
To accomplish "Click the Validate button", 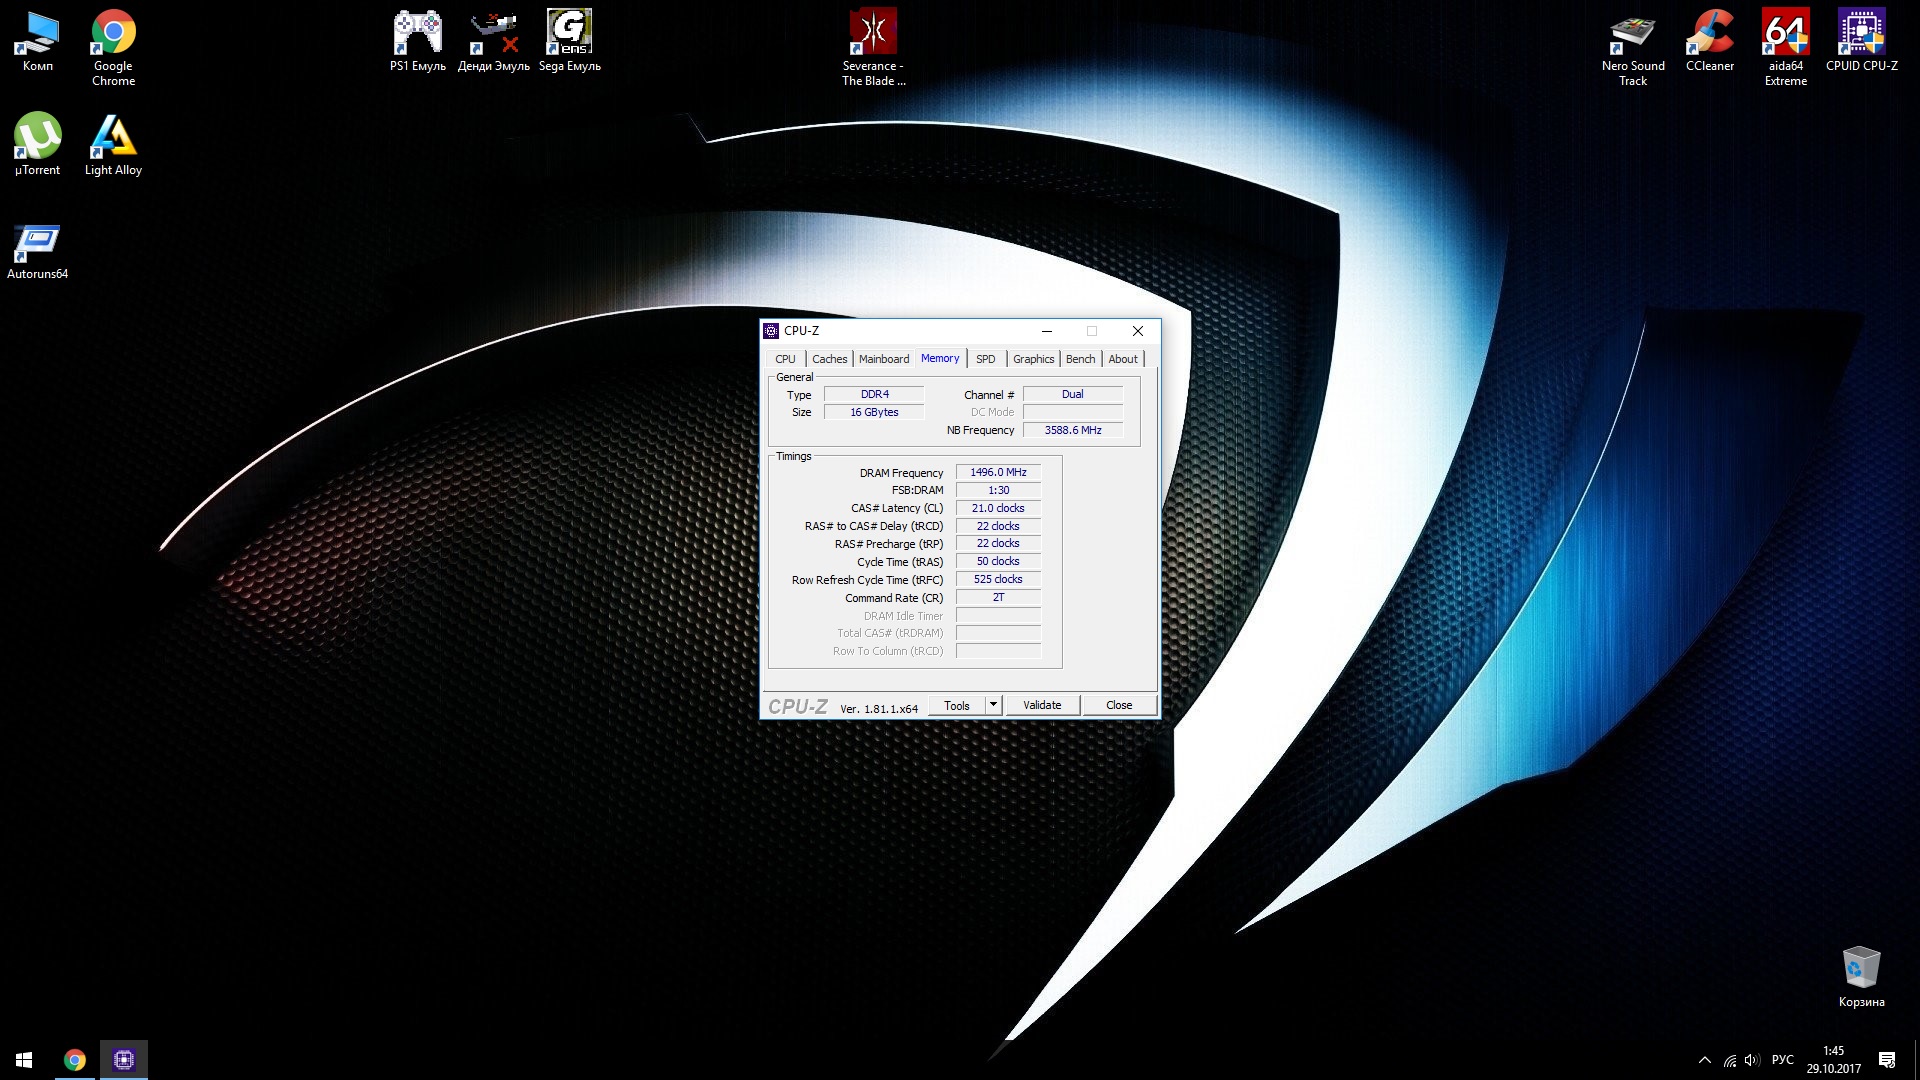I will (x=1041, y=705).
